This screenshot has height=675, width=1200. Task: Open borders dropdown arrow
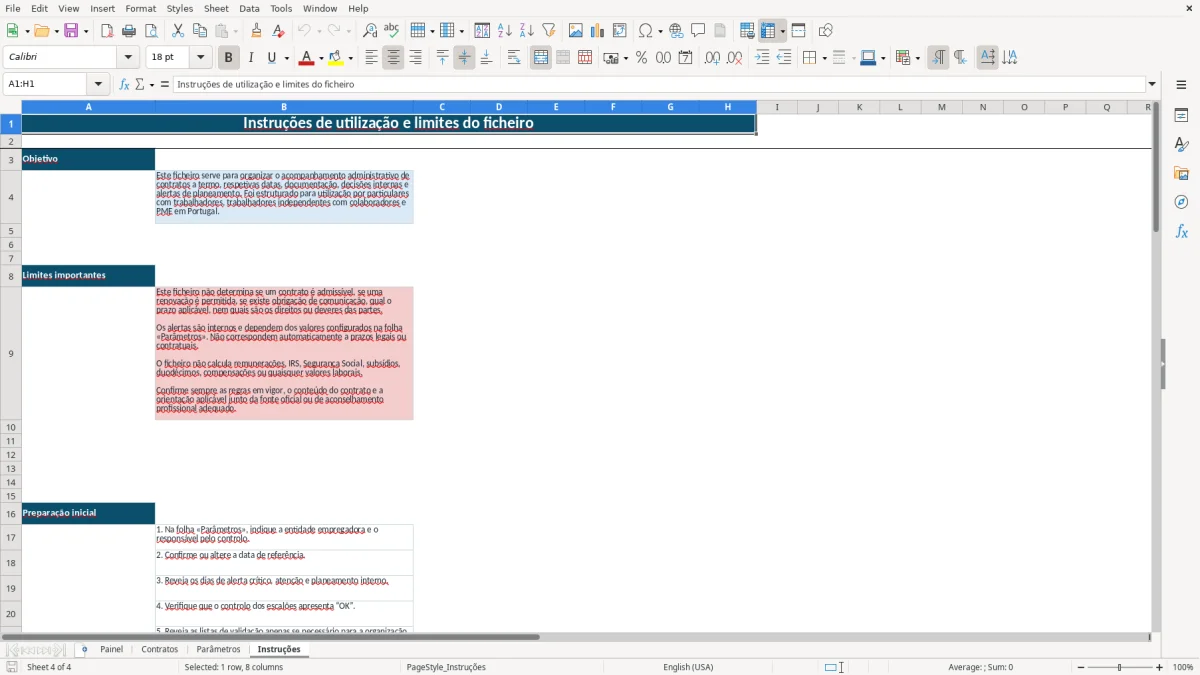click(823, 58)
